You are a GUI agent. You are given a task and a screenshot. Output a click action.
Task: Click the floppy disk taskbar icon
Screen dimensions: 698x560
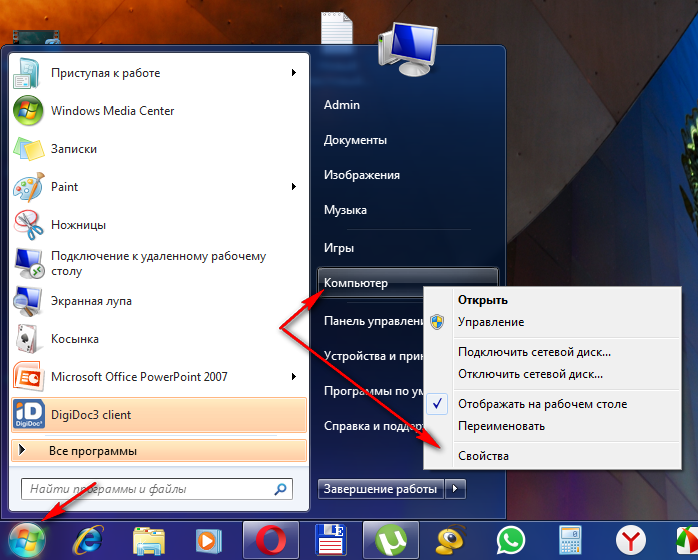point(331,540)
